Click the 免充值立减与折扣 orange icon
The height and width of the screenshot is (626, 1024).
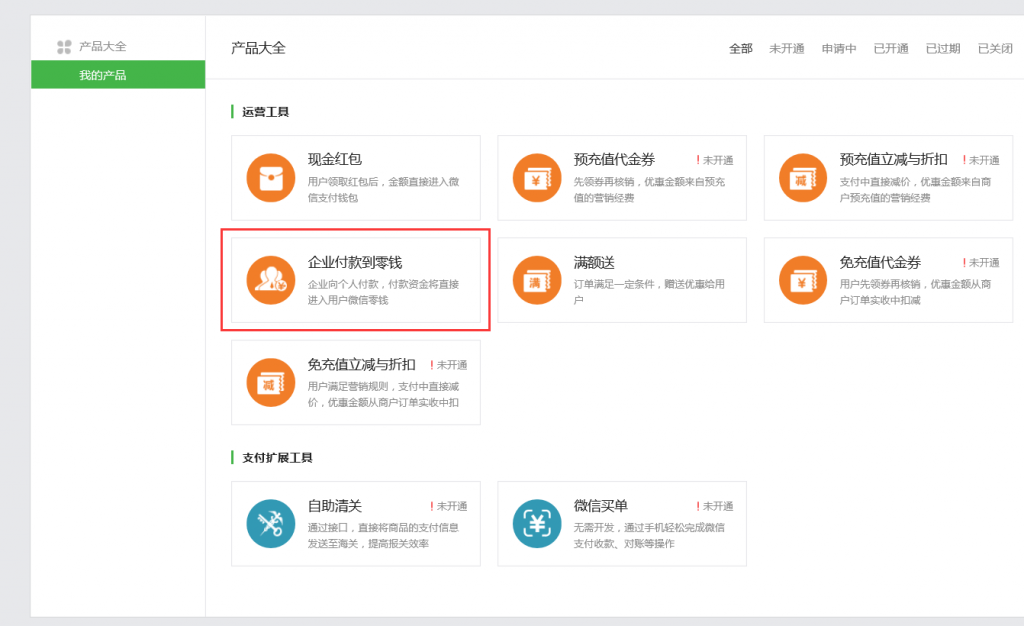point(271,383)
